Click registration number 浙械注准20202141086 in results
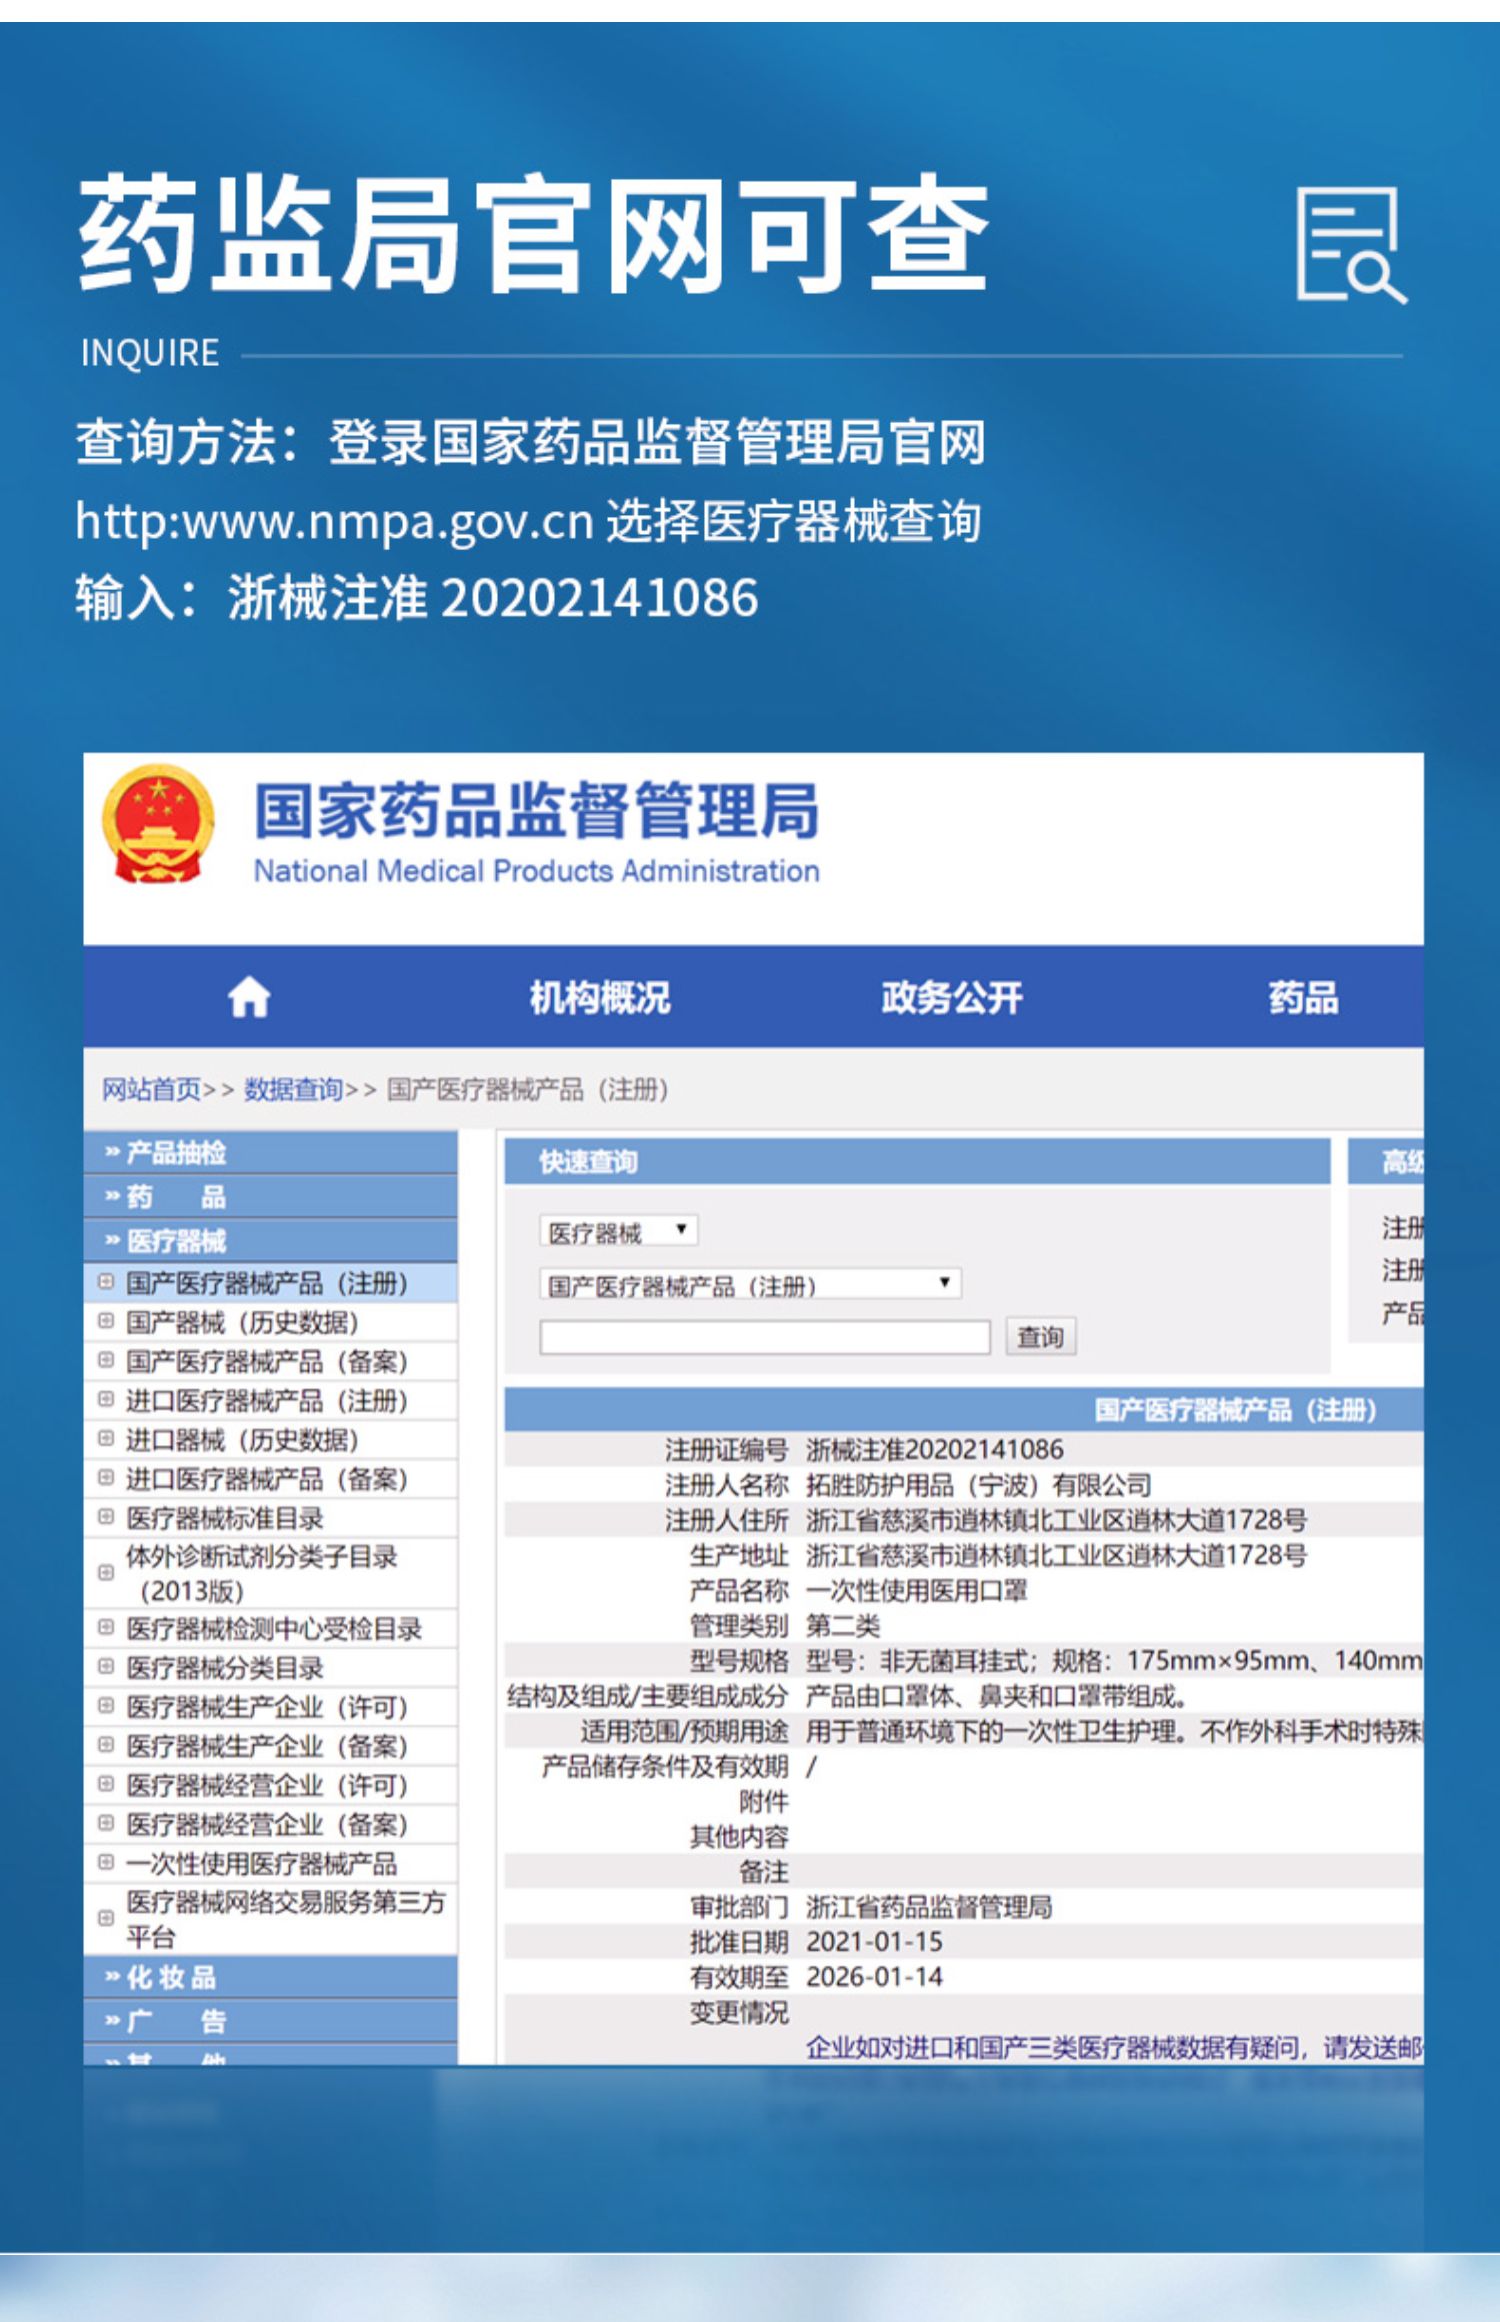This screenshot has width=1500, height=2322. coord(935,1449)
